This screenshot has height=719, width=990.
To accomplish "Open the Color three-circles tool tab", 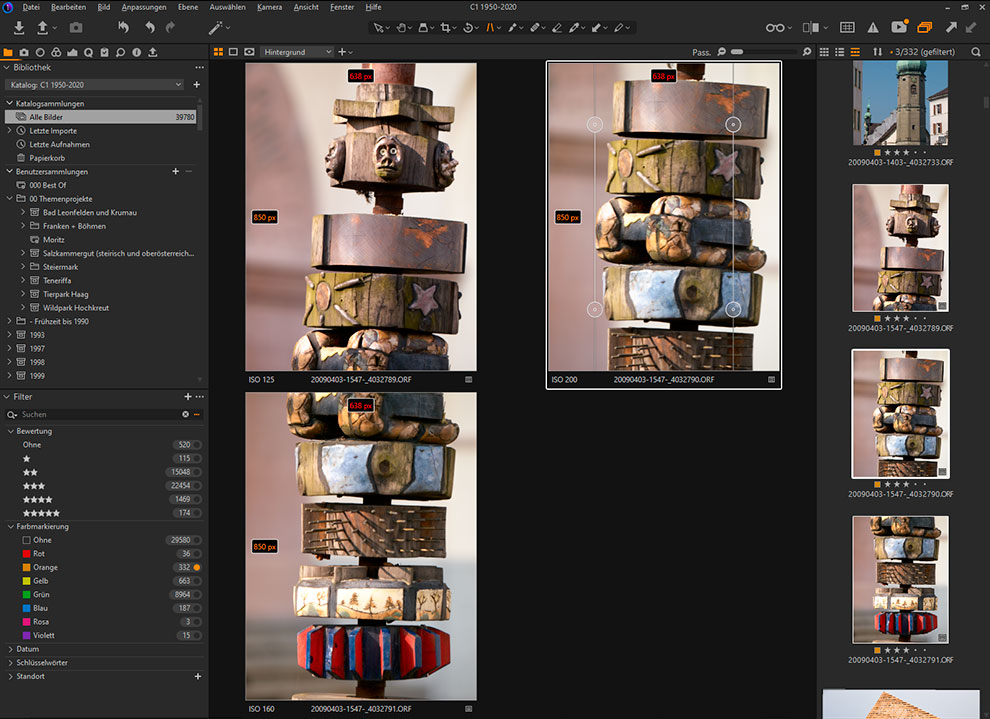I will pos(56,52).
